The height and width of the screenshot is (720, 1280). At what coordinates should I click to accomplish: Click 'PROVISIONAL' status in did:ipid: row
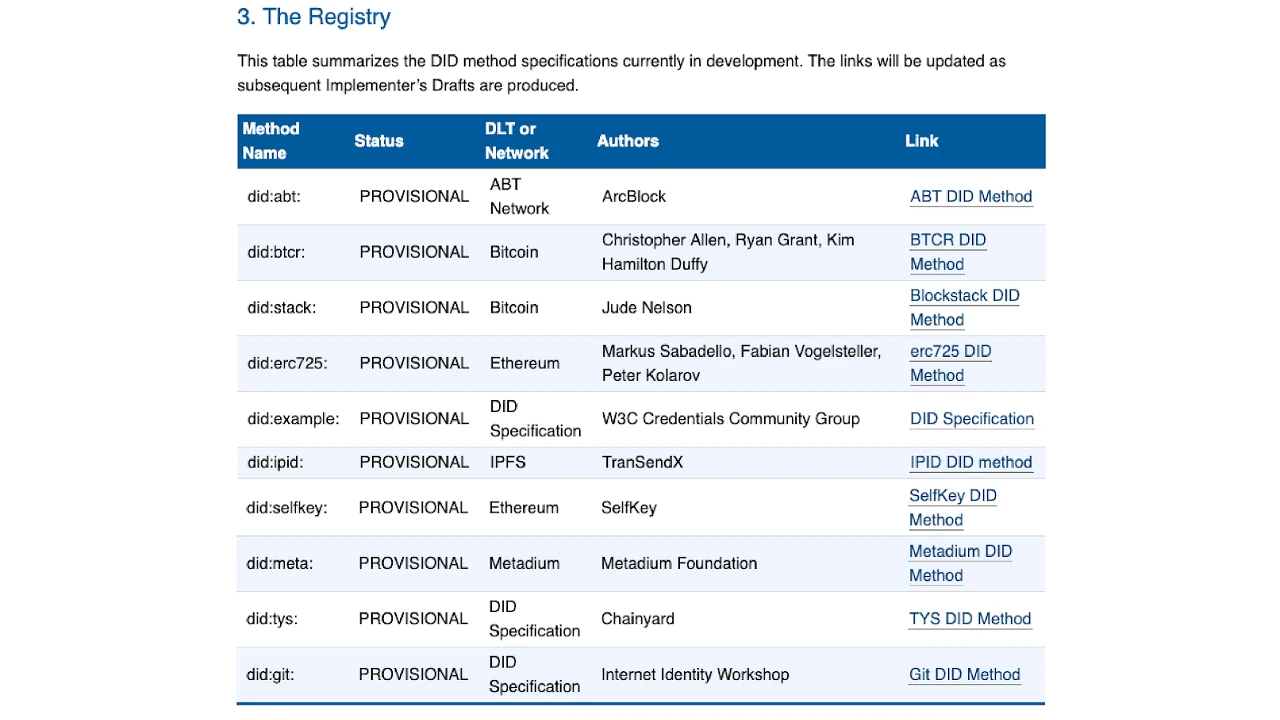pyautogui.click(x=414, y=462)
